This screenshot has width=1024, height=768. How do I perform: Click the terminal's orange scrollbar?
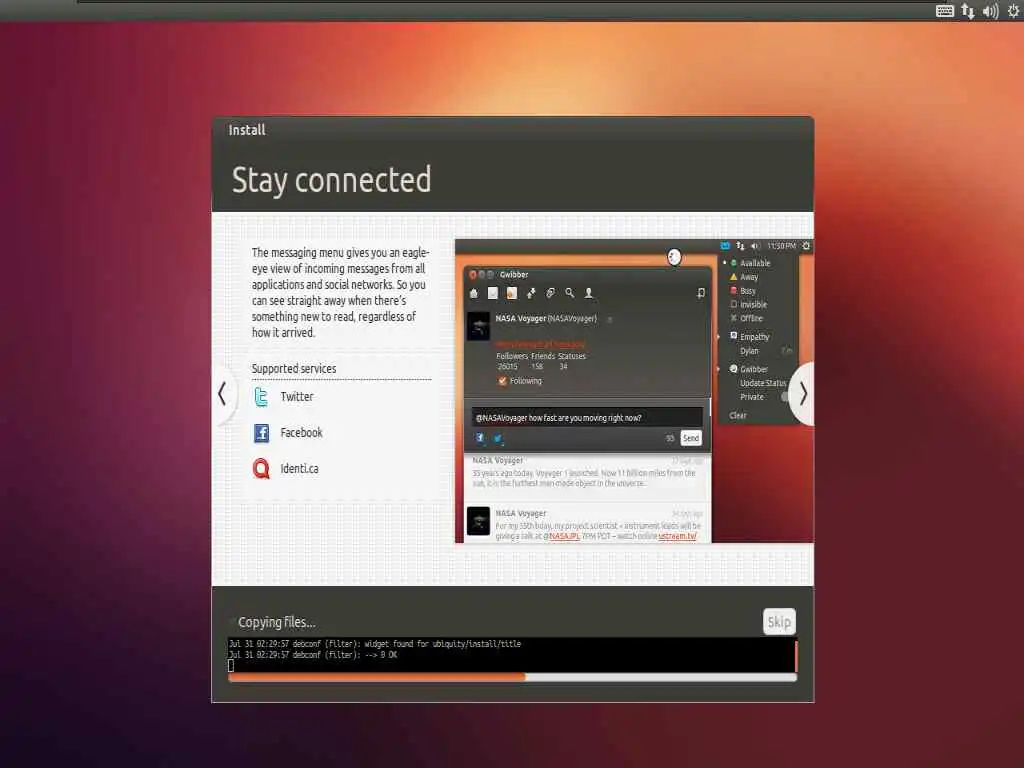click(795, 656)
